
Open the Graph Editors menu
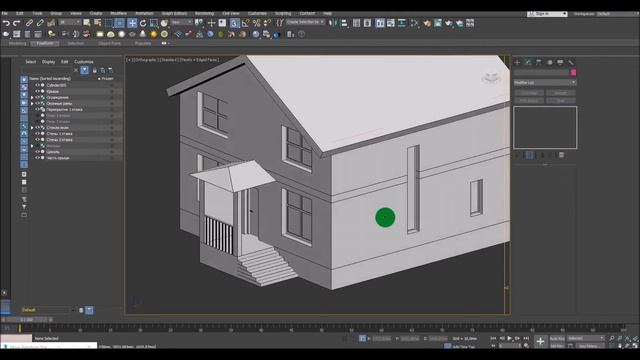174,13
